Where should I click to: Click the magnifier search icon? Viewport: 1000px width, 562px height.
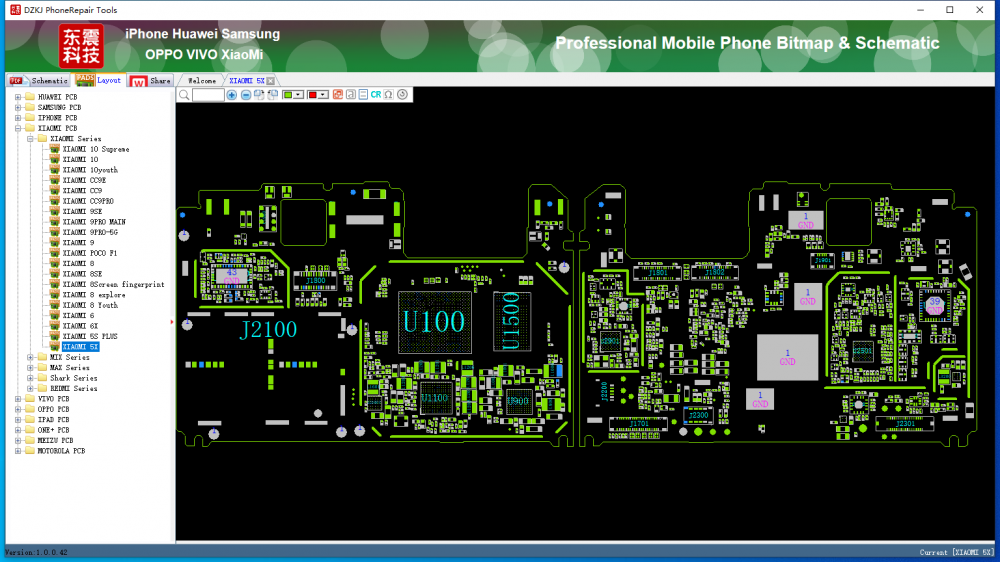(184, 95)
